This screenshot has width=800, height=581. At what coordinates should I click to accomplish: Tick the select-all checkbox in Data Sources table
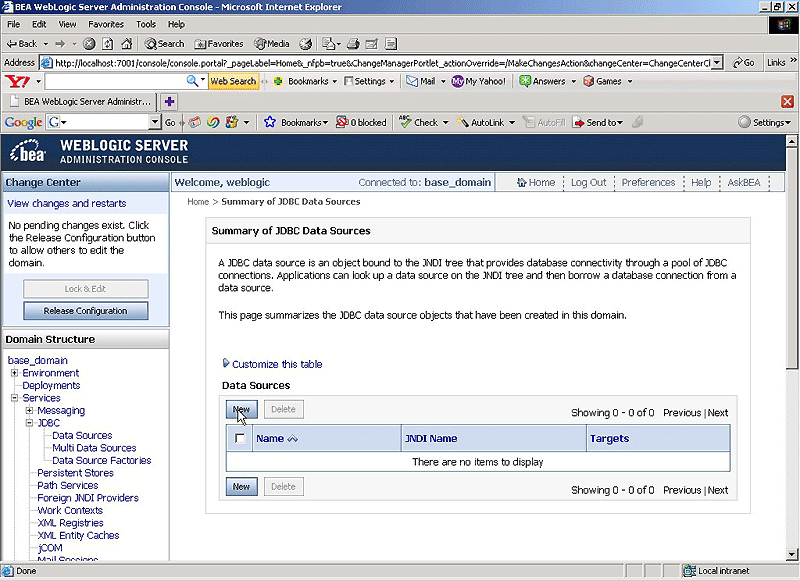point(239,438)
